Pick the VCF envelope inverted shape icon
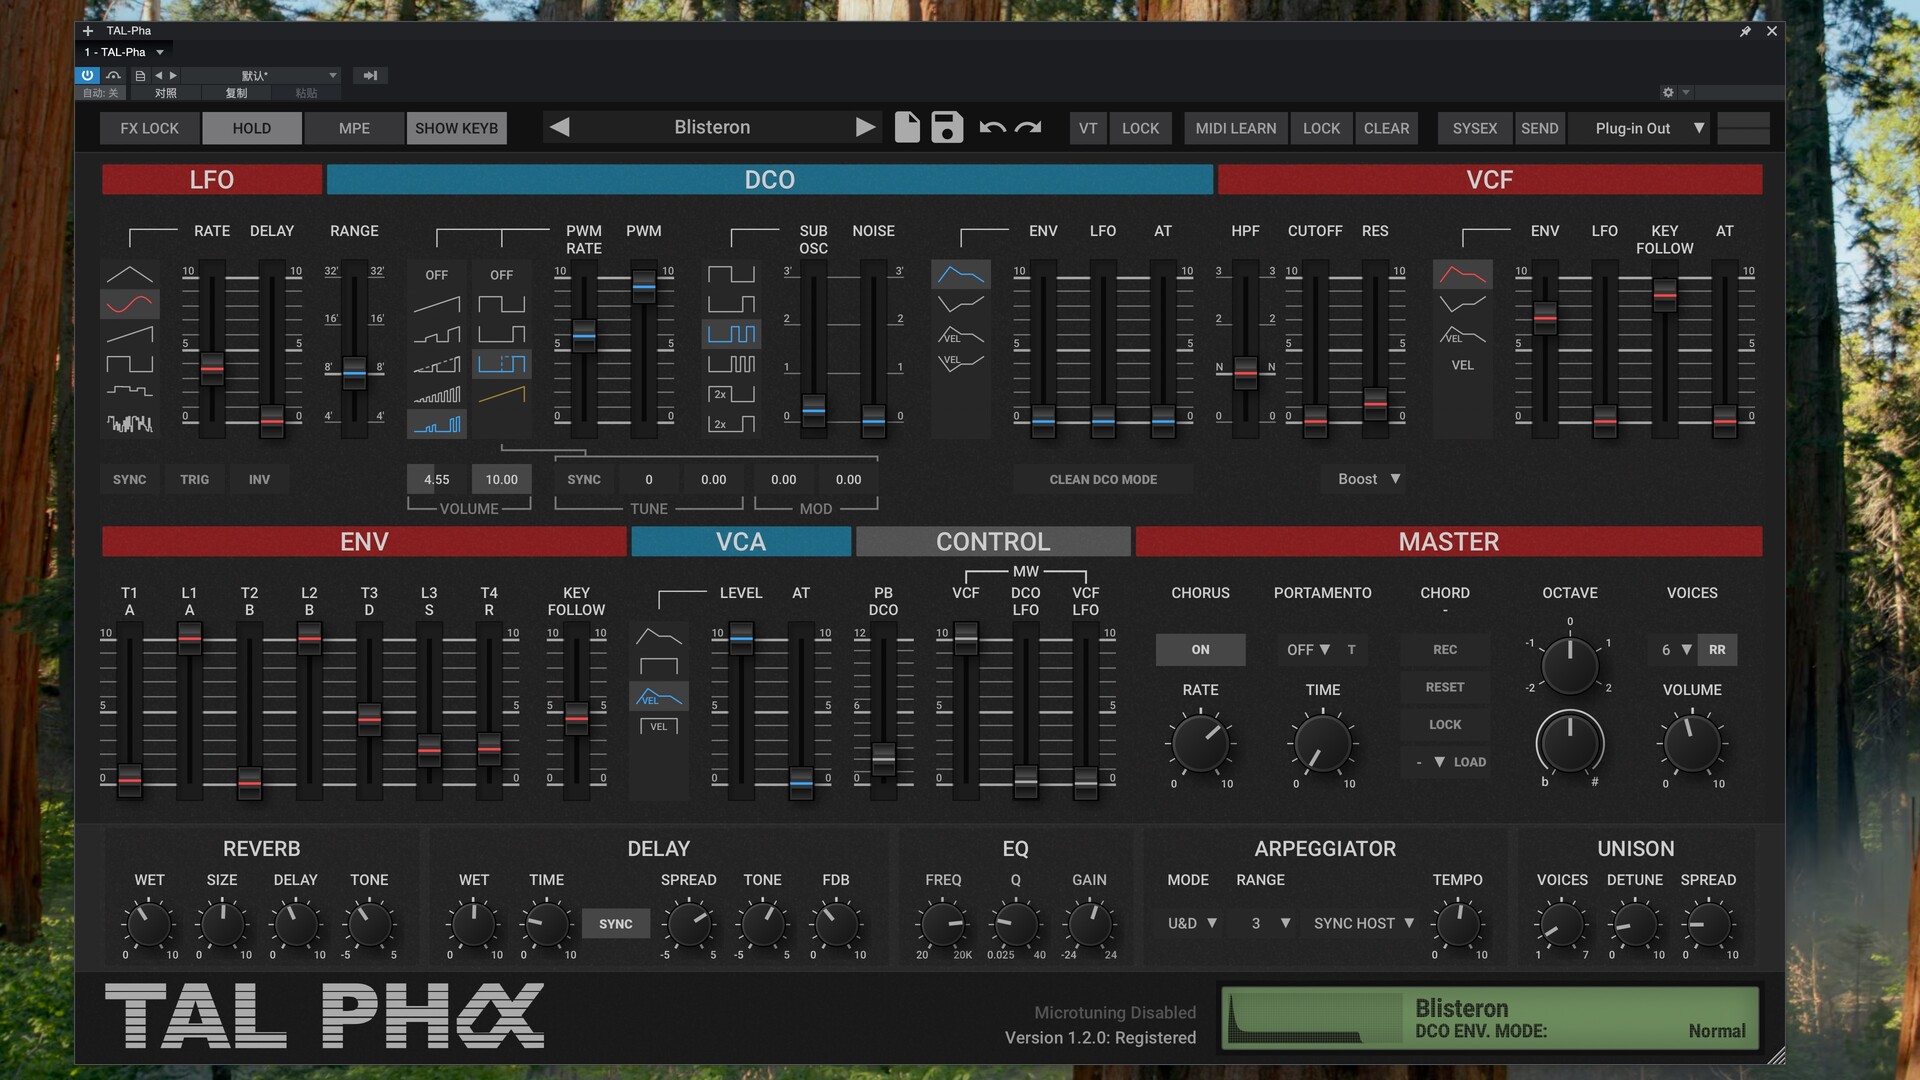 coord(1463,303)
